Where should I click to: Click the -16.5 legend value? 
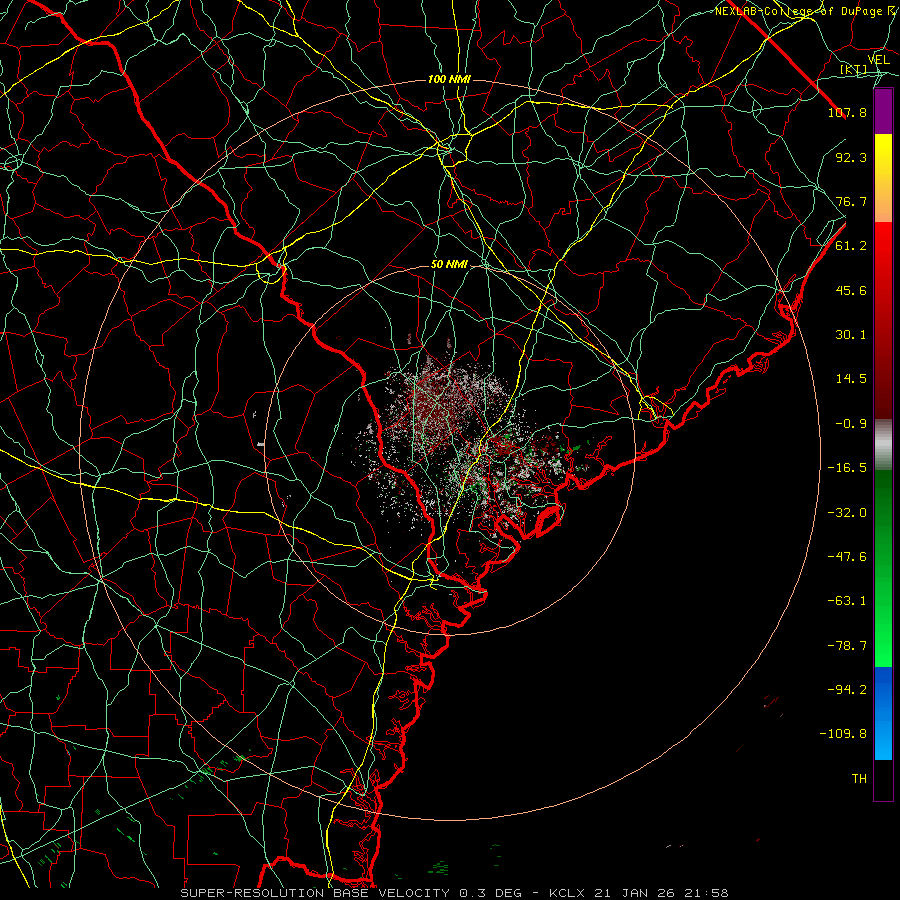click(x=847, y=468)
